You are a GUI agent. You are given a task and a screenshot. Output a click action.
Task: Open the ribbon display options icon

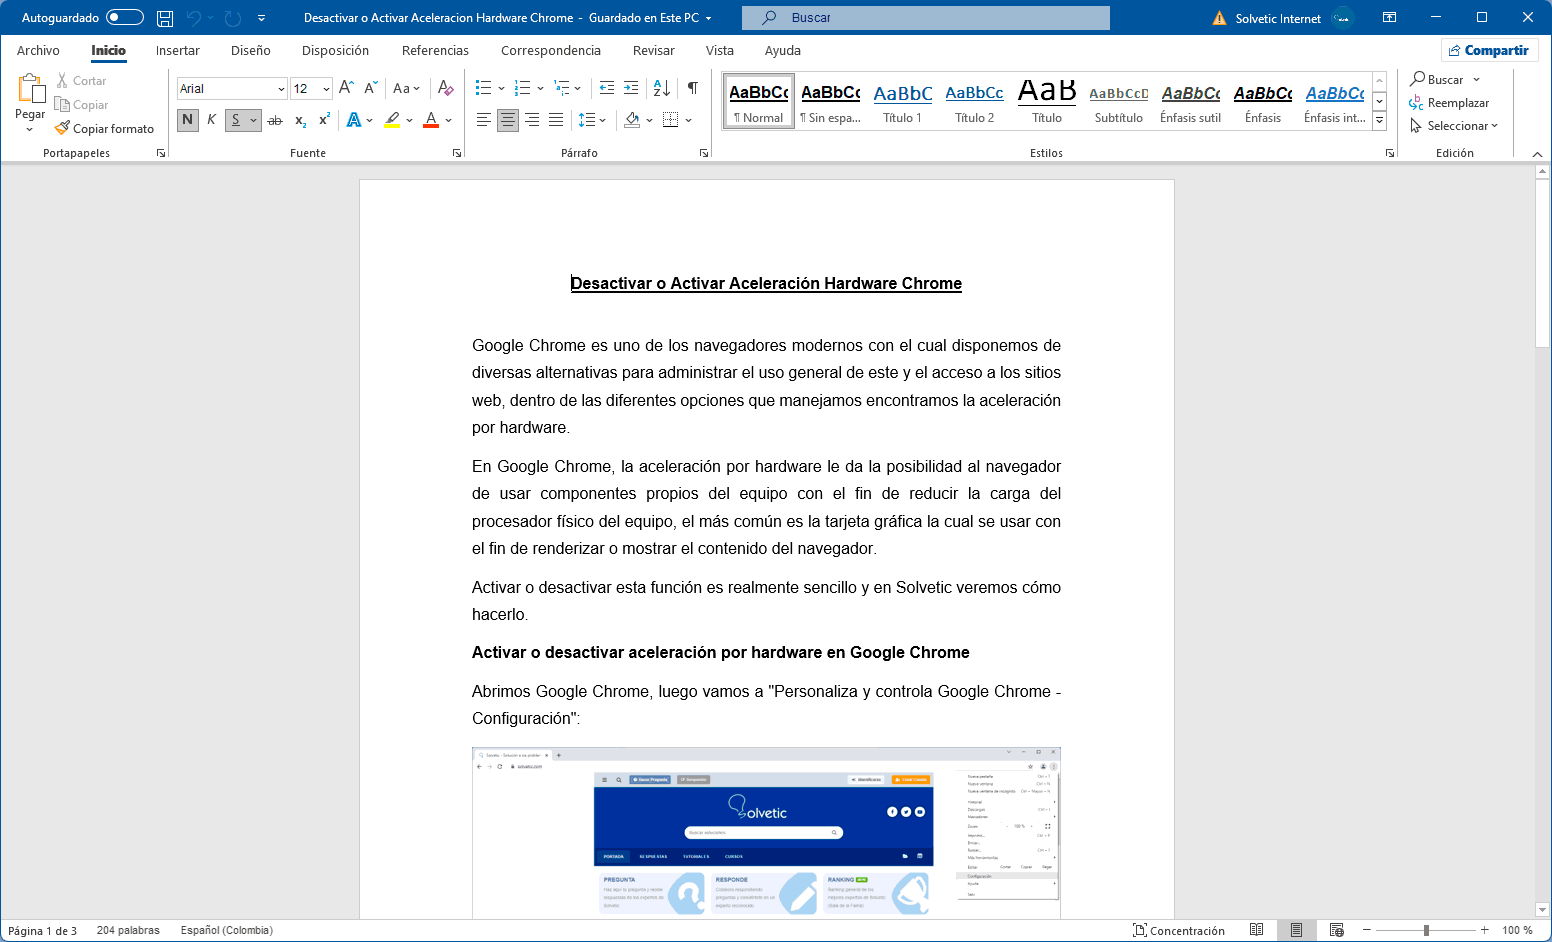[x=1389, y=18]
